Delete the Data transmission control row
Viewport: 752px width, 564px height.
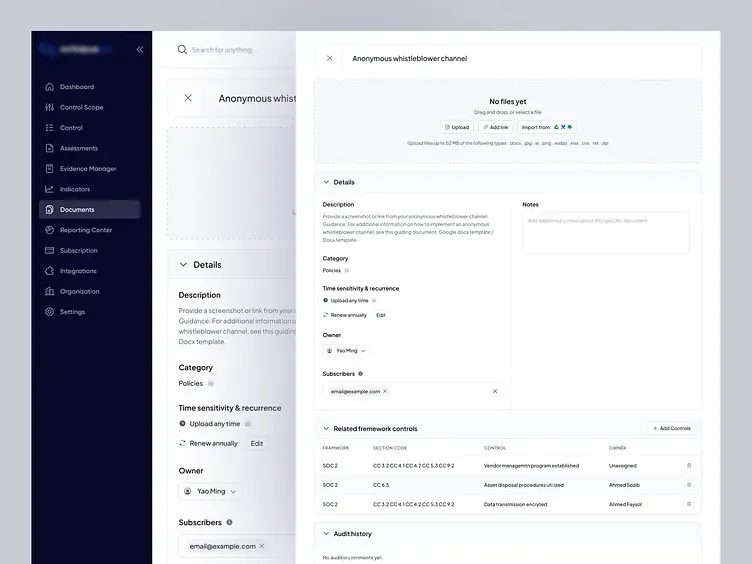[688, 504]
